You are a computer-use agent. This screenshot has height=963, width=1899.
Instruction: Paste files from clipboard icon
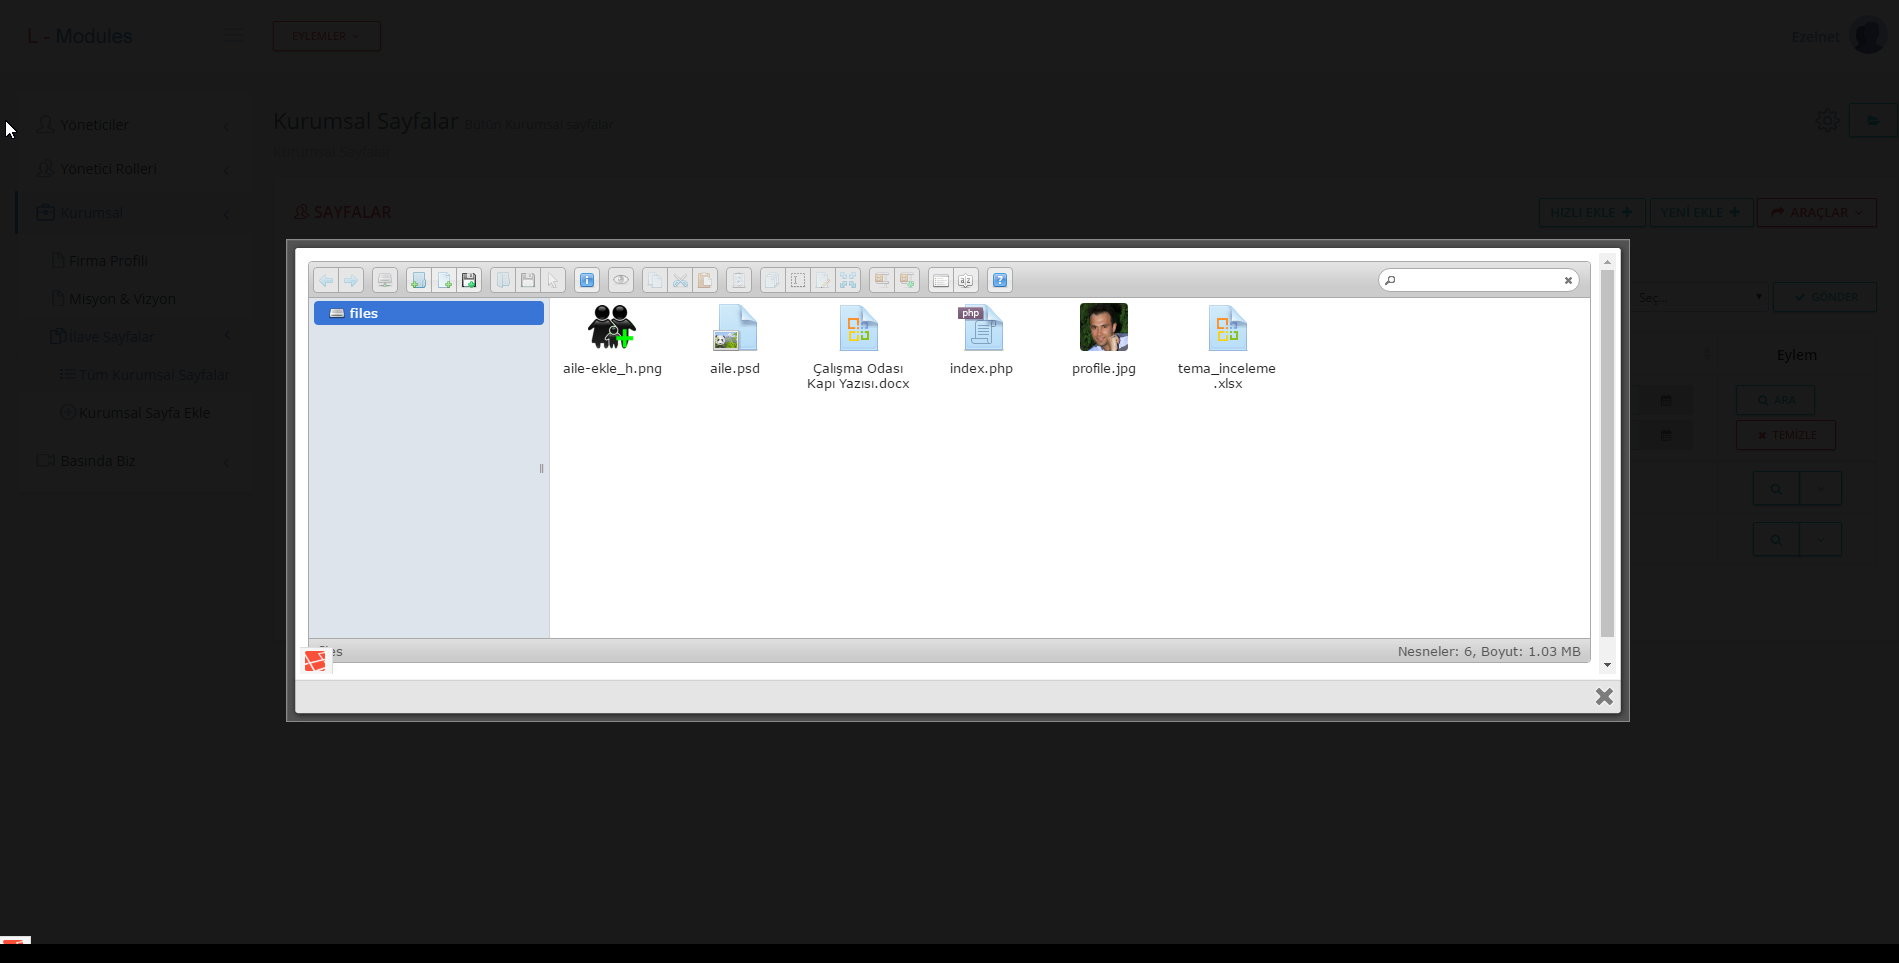click(705, 280)
